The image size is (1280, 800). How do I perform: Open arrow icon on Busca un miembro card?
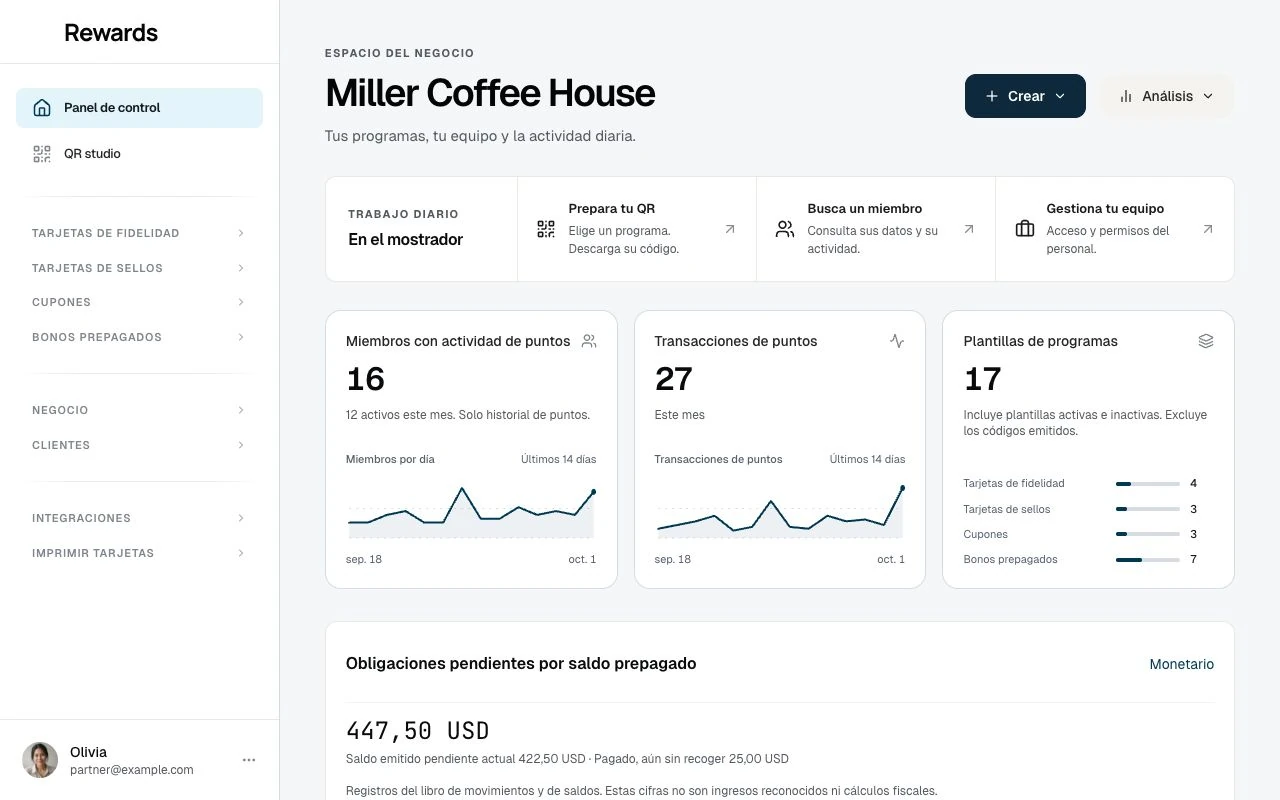(x=969, y=229)
